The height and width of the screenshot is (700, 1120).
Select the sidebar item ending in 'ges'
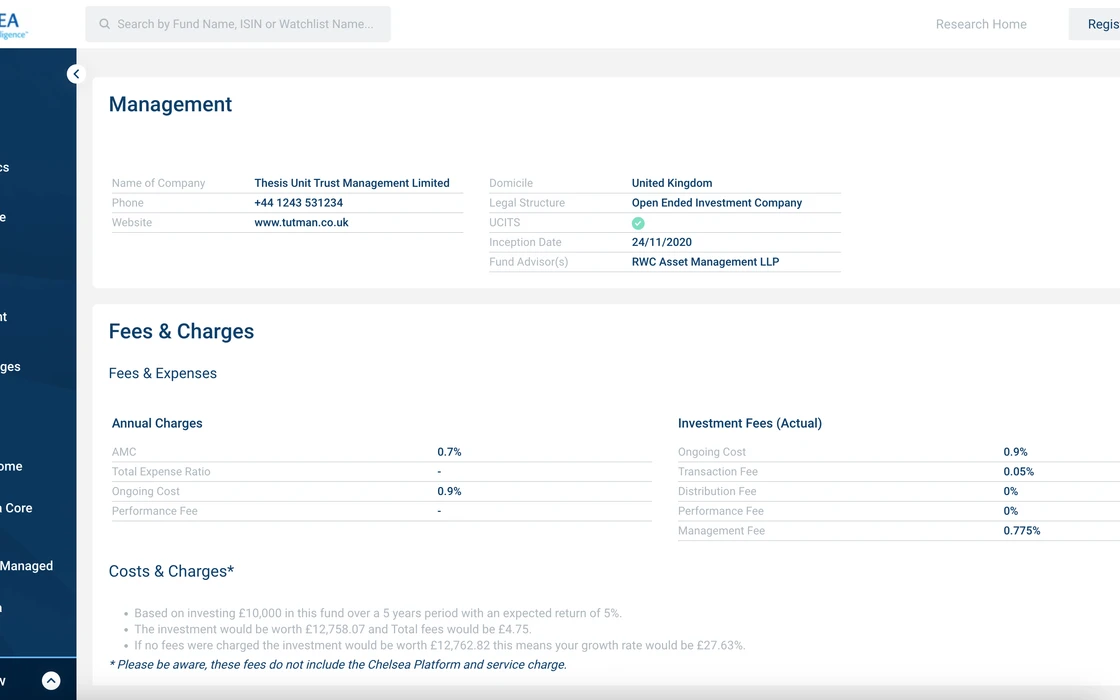pyautogui.click(x=10, y=366)
